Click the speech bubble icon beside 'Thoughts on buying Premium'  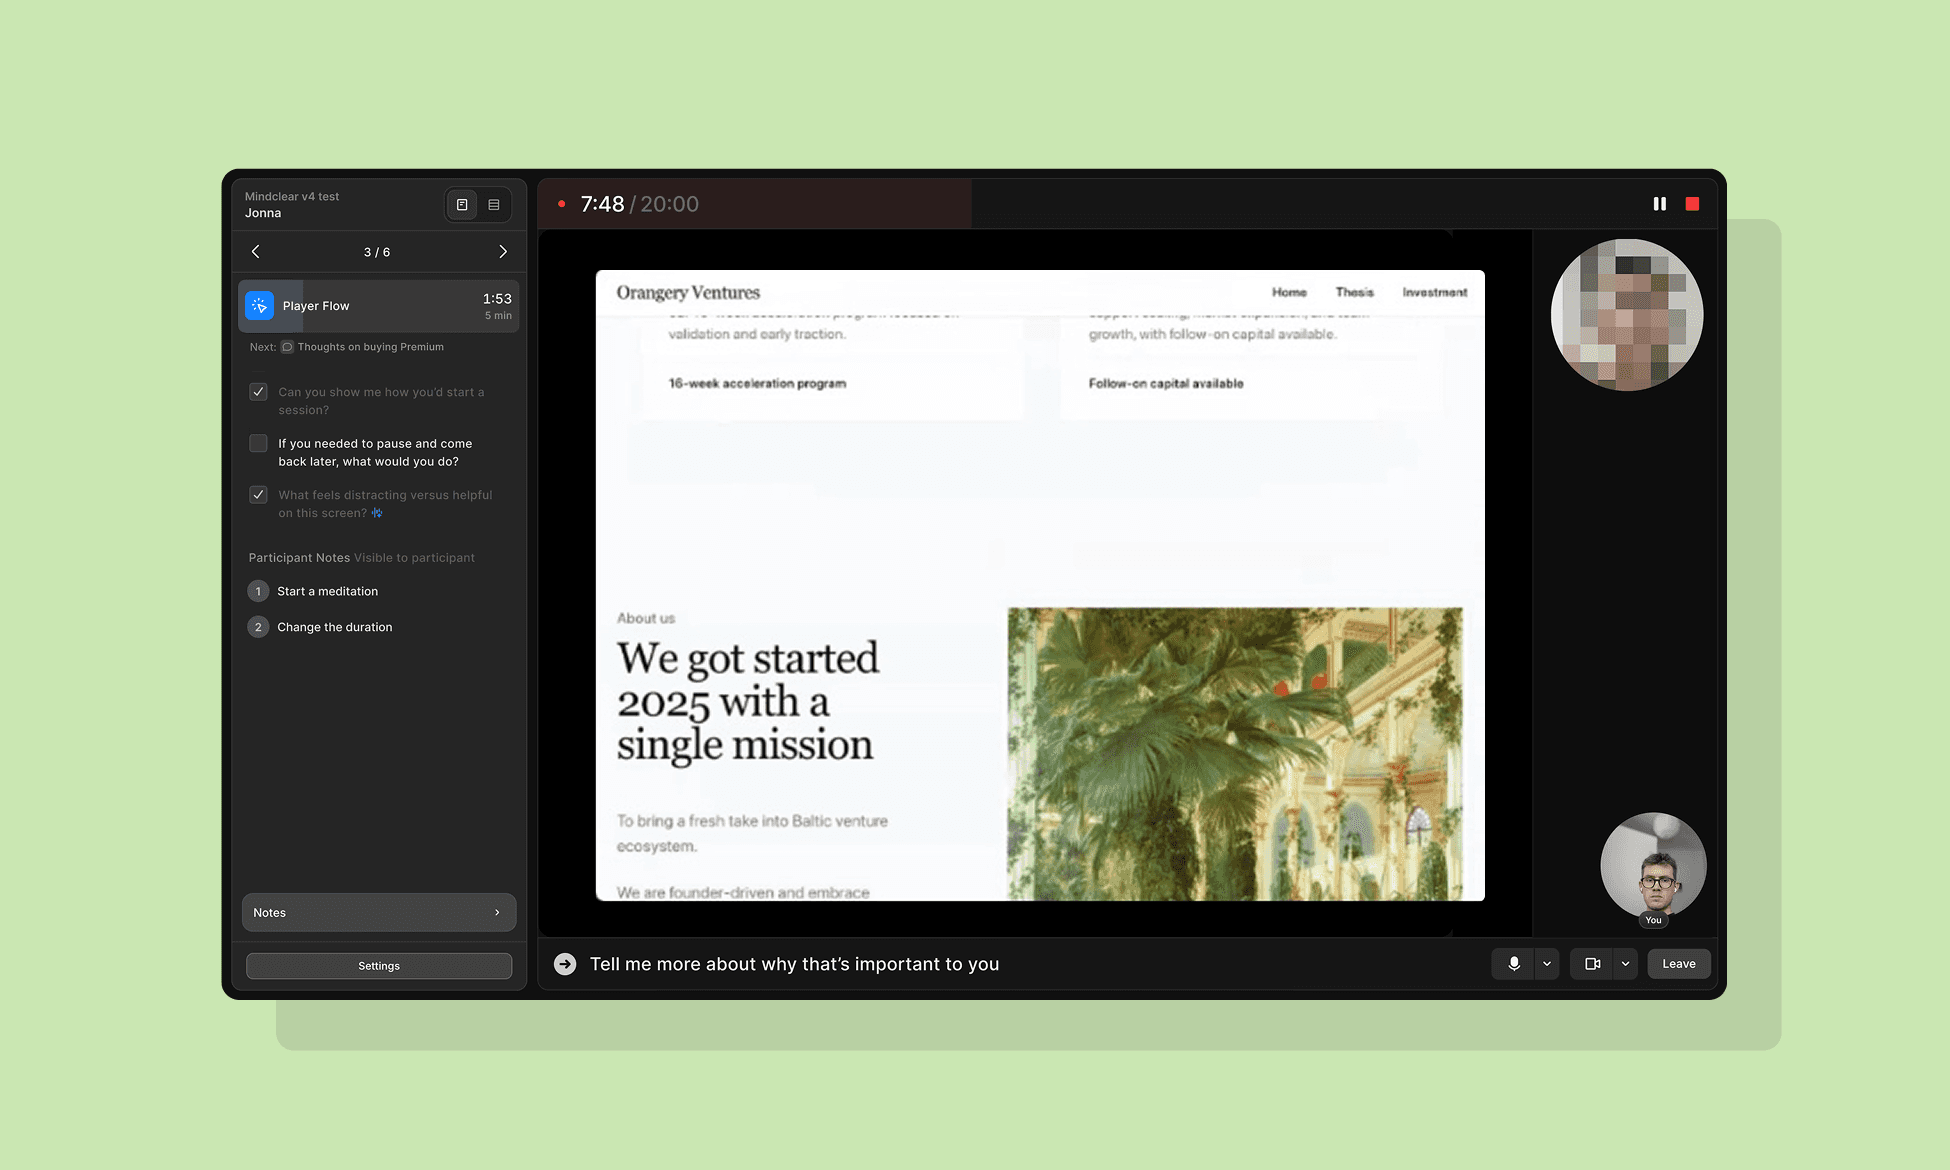click(287, 347)
